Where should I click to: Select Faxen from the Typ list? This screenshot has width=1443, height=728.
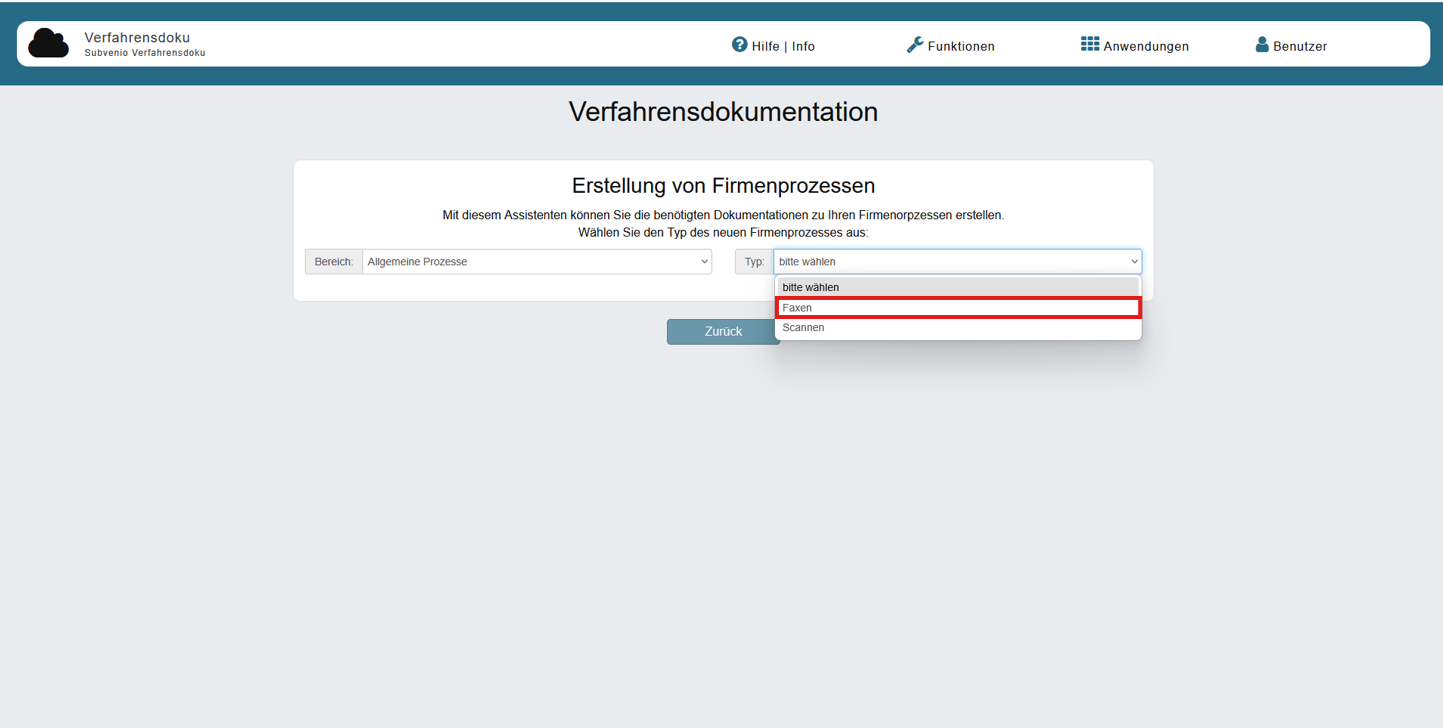point(958,308)
